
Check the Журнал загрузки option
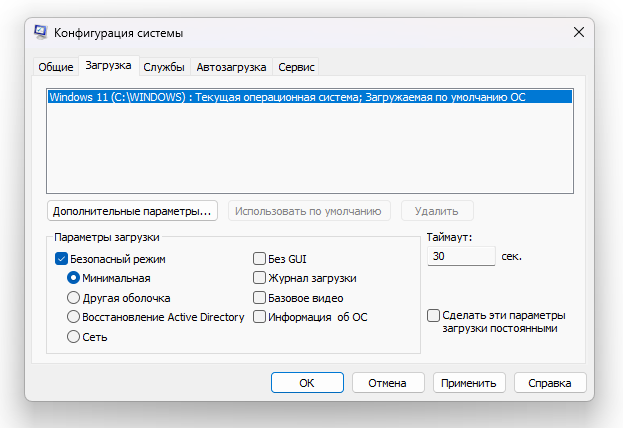click(259, 278)
